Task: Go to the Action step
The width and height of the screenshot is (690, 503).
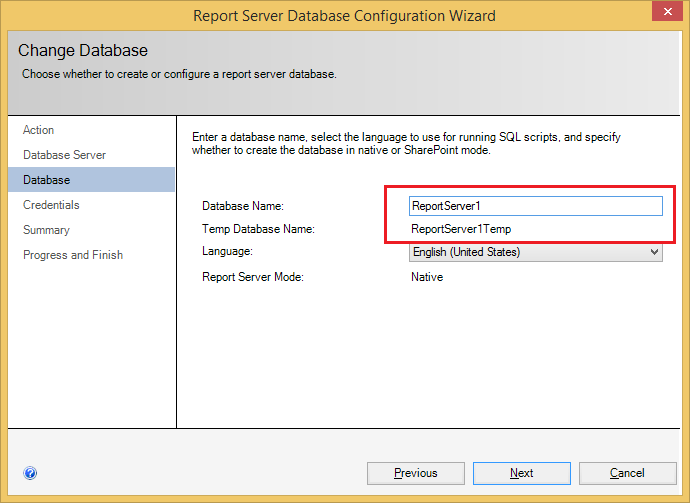Action: click(x=39, y=130)
